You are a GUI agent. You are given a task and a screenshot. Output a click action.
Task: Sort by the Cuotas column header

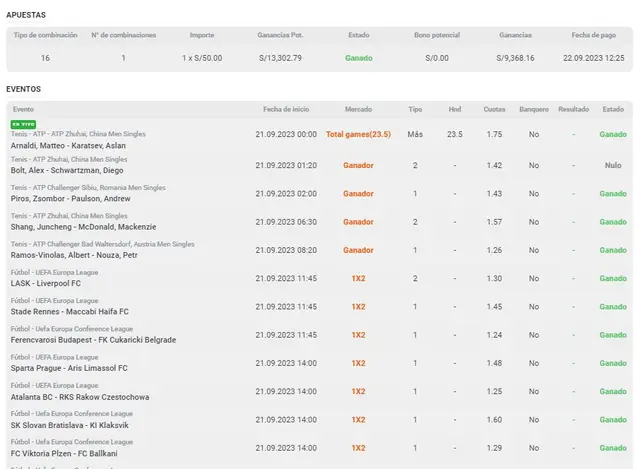click(493, 108)
